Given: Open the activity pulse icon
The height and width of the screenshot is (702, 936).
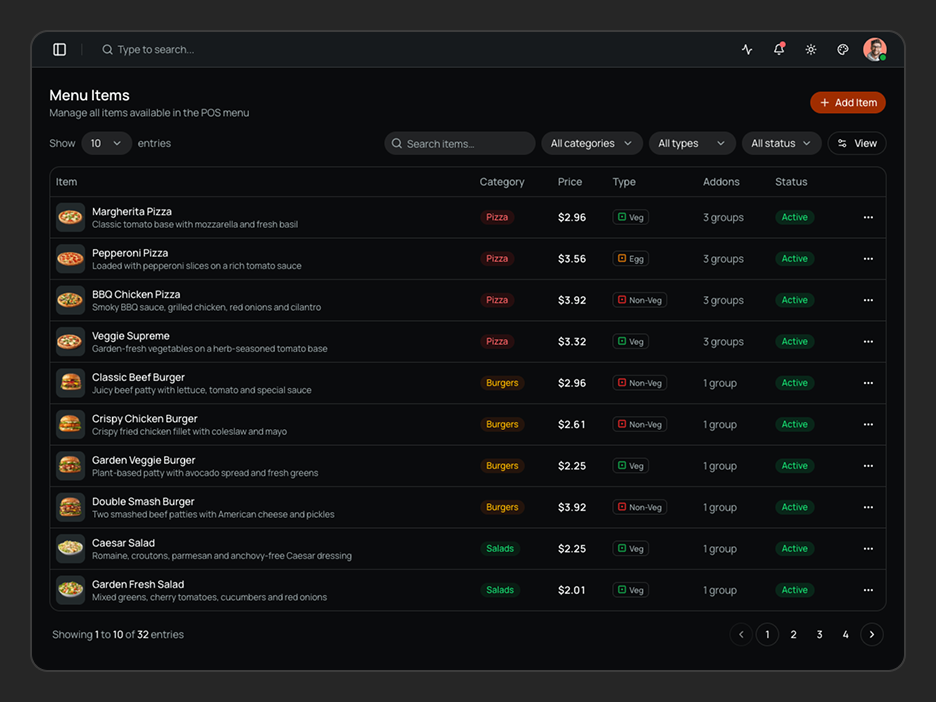Looking at the screenshot, I should click(747, 50).
